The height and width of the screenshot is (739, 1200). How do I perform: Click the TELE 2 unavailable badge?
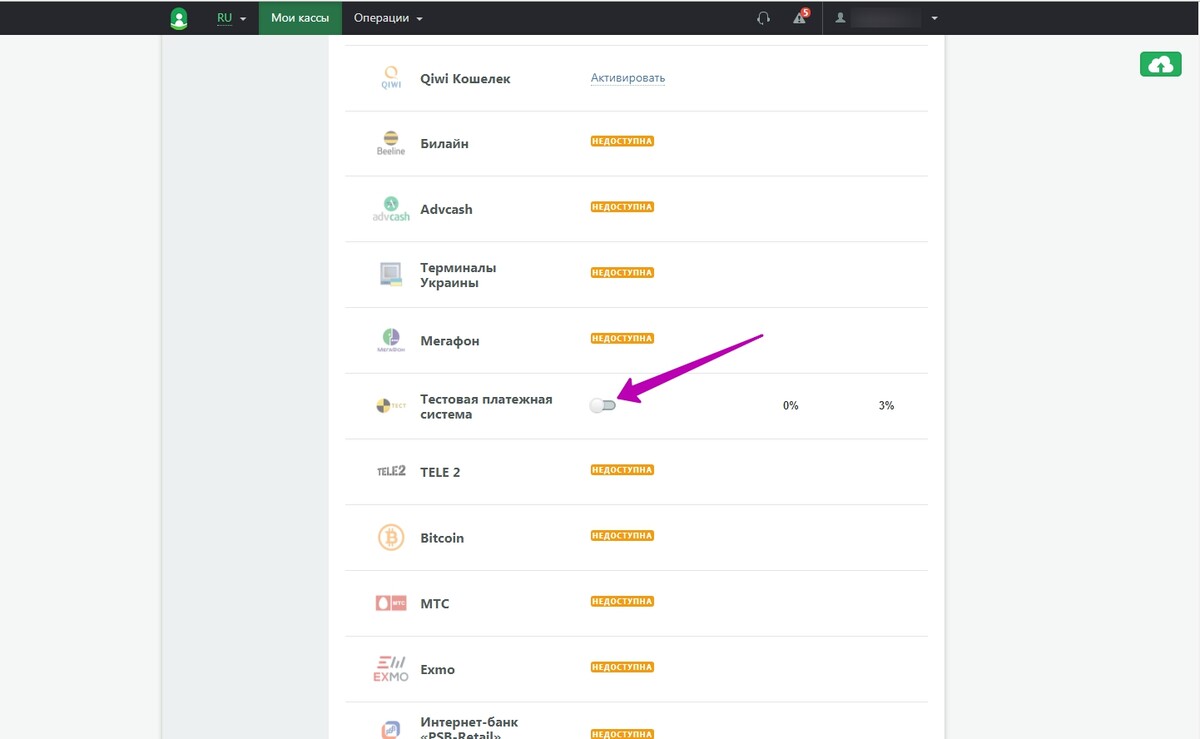pos(622,470)
